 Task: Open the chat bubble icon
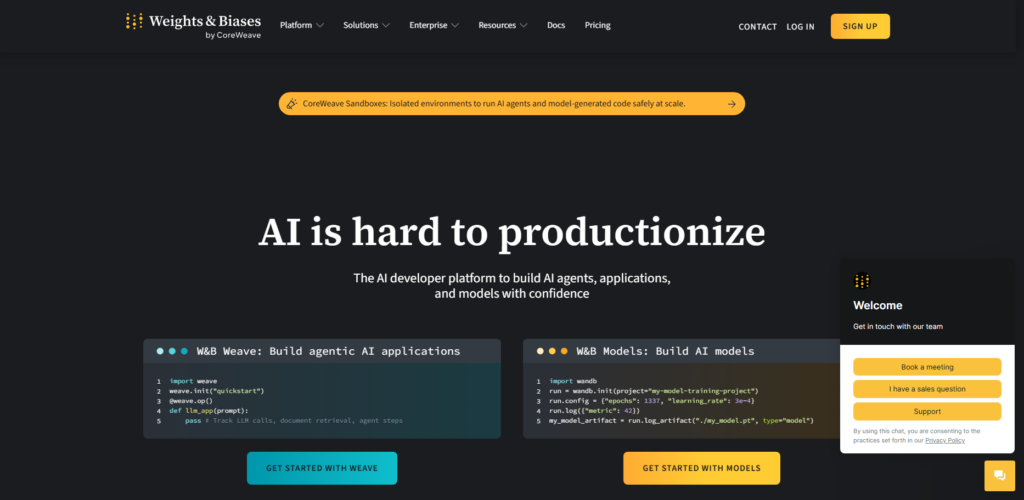coord(999,475)
